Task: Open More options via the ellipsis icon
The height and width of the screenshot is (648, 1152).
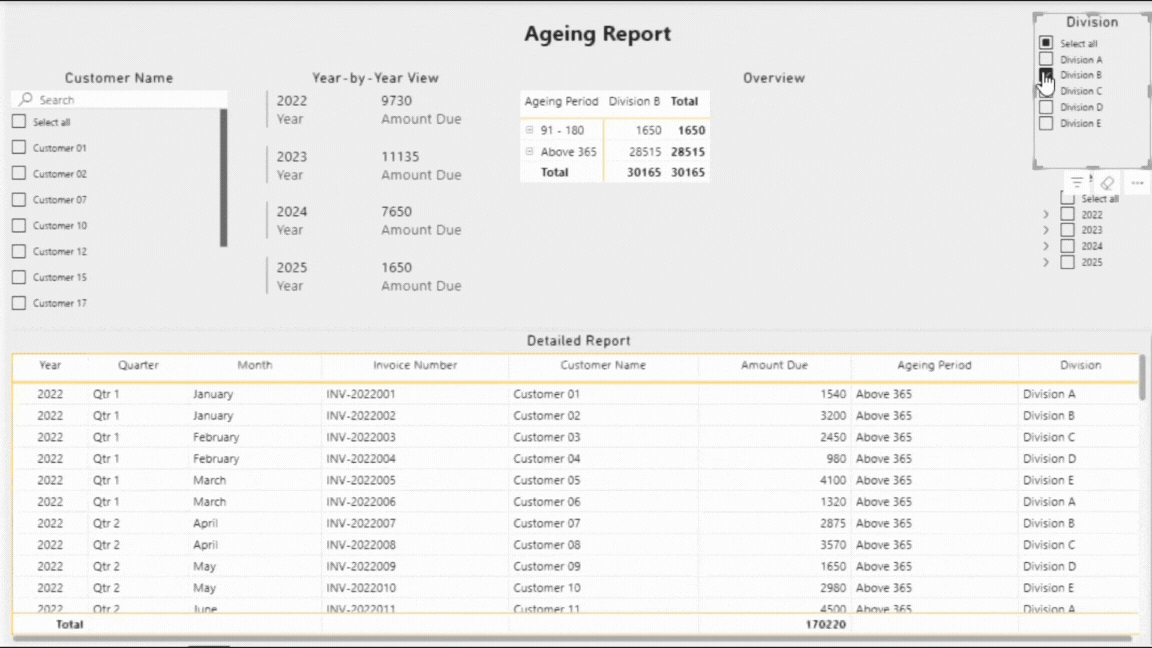Action: point(1136,182)
